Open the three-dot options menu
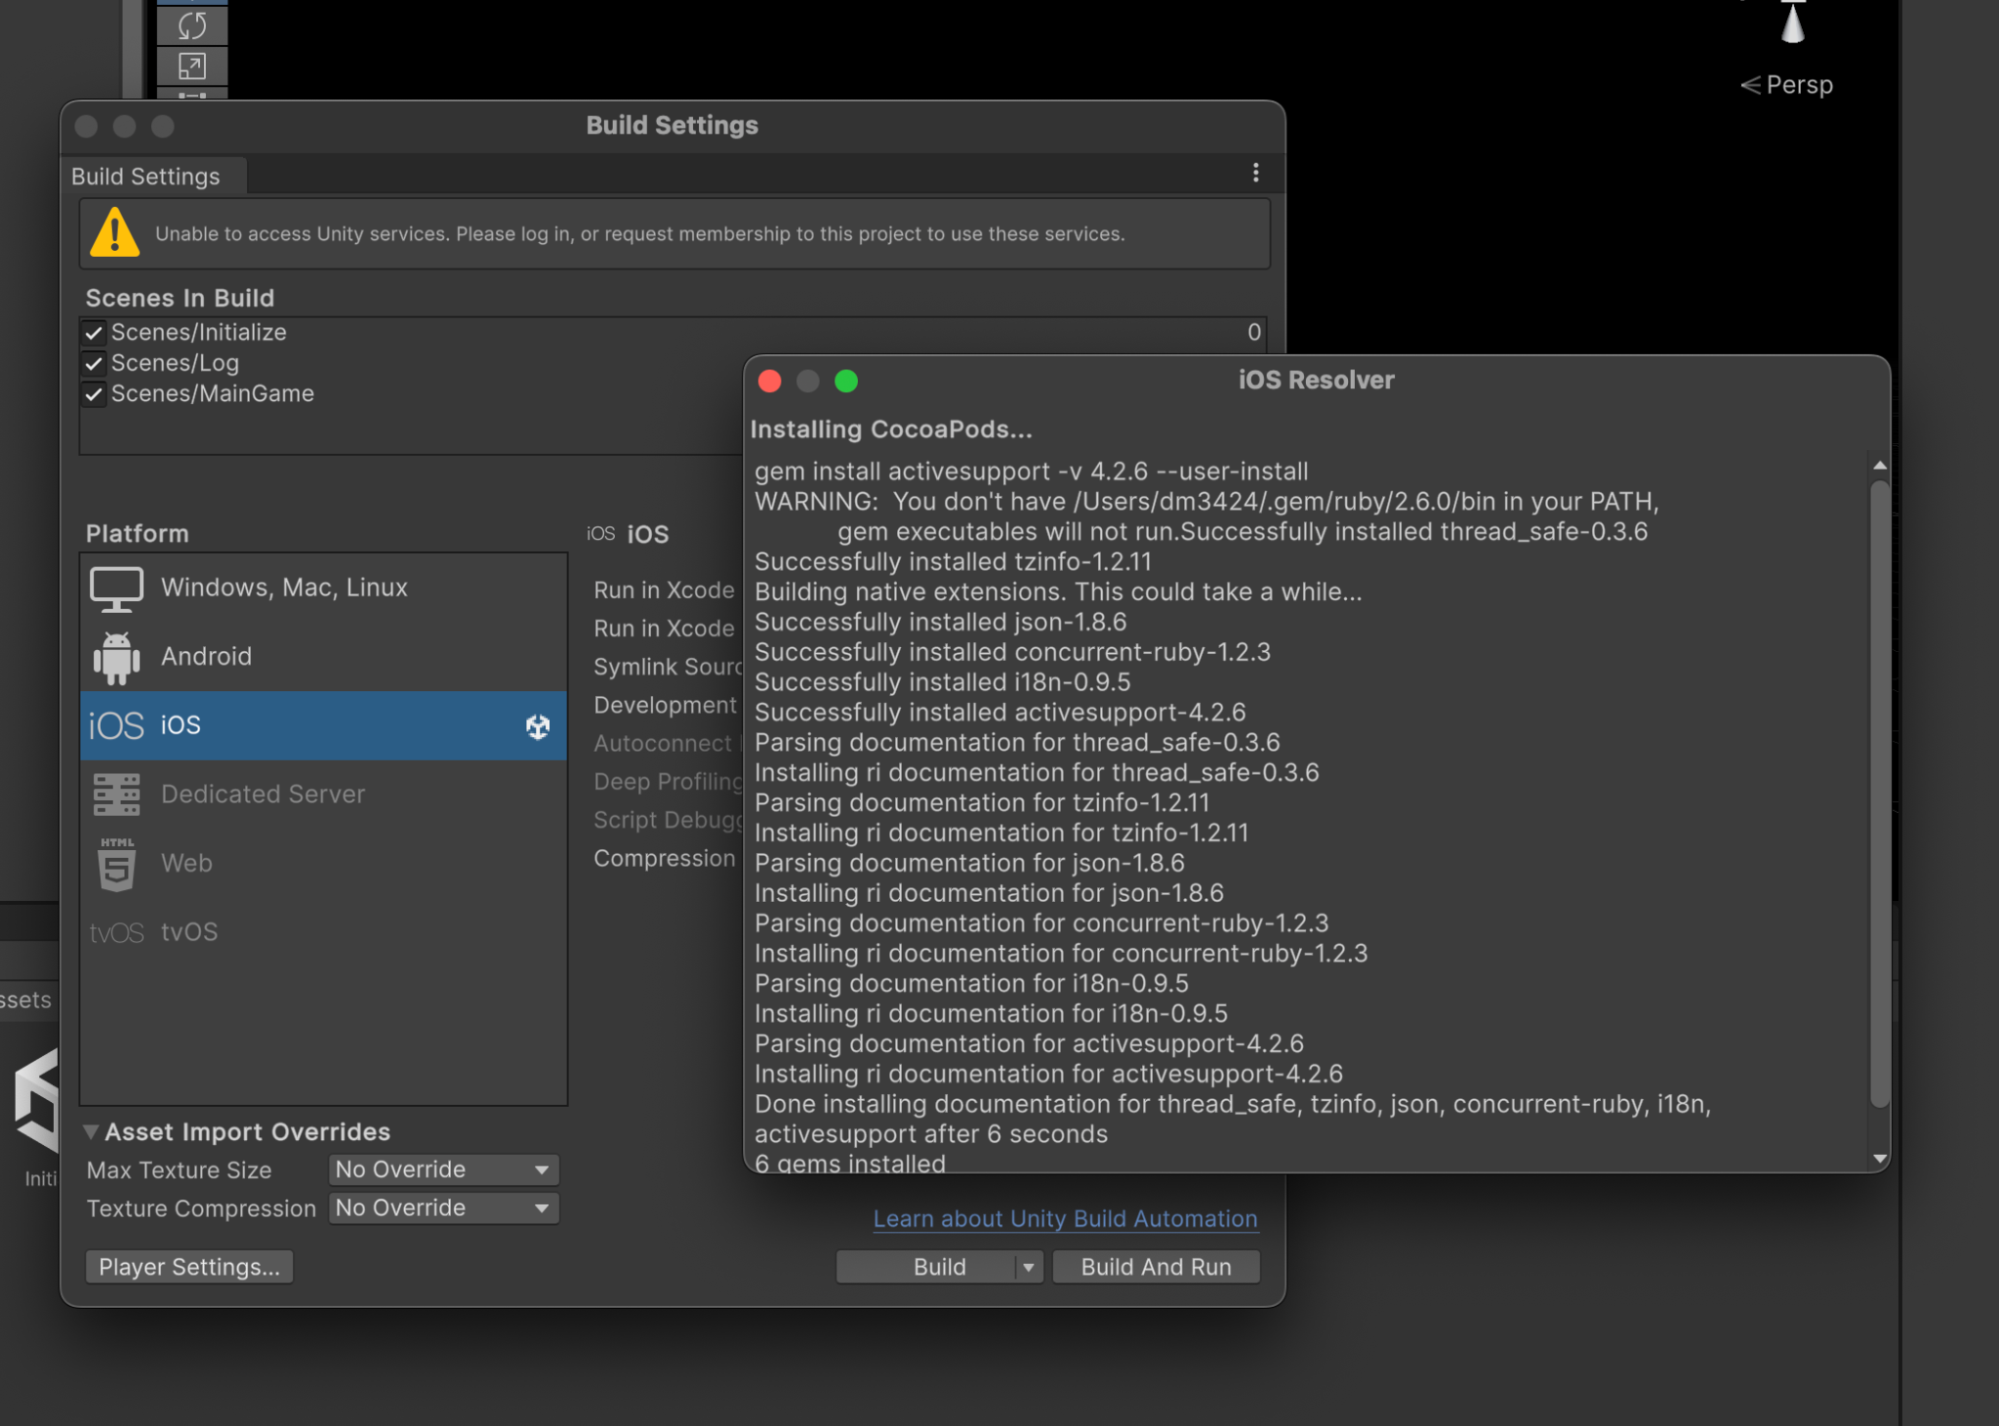1999x1427 pixels. tap(1256, 173)
